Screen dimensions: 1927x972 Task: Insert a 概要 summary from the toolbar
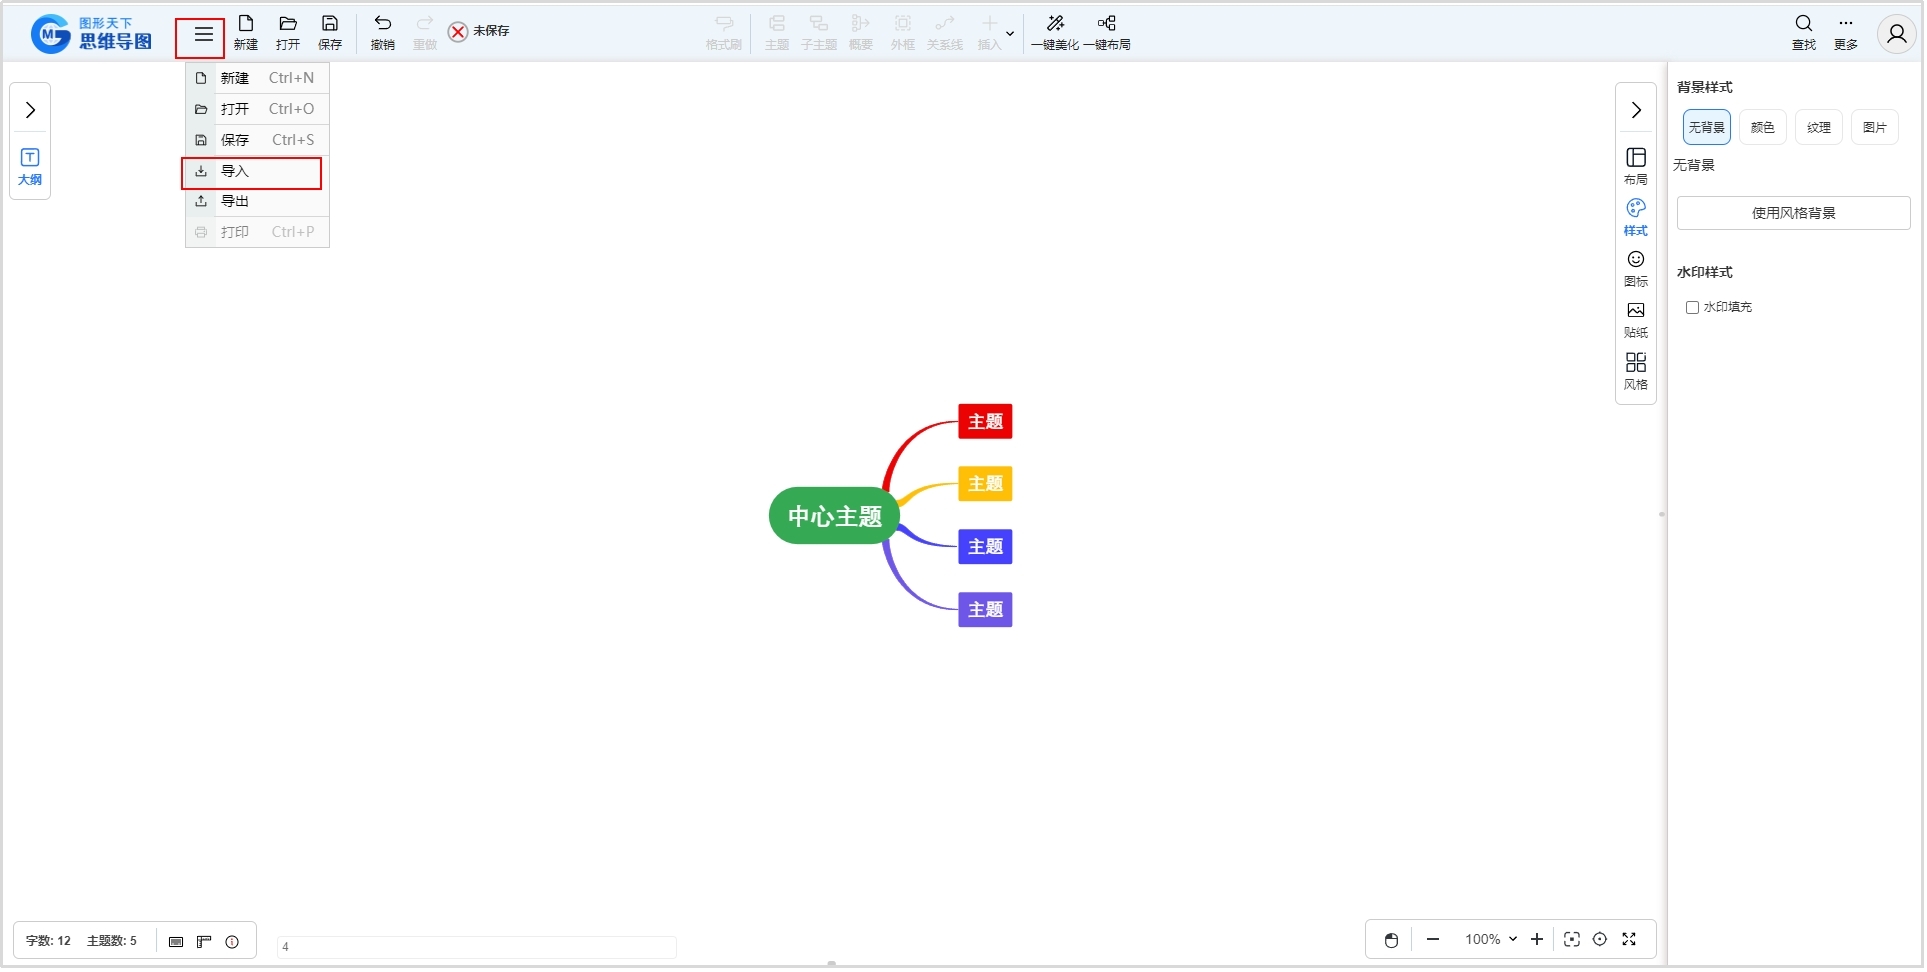861,33
